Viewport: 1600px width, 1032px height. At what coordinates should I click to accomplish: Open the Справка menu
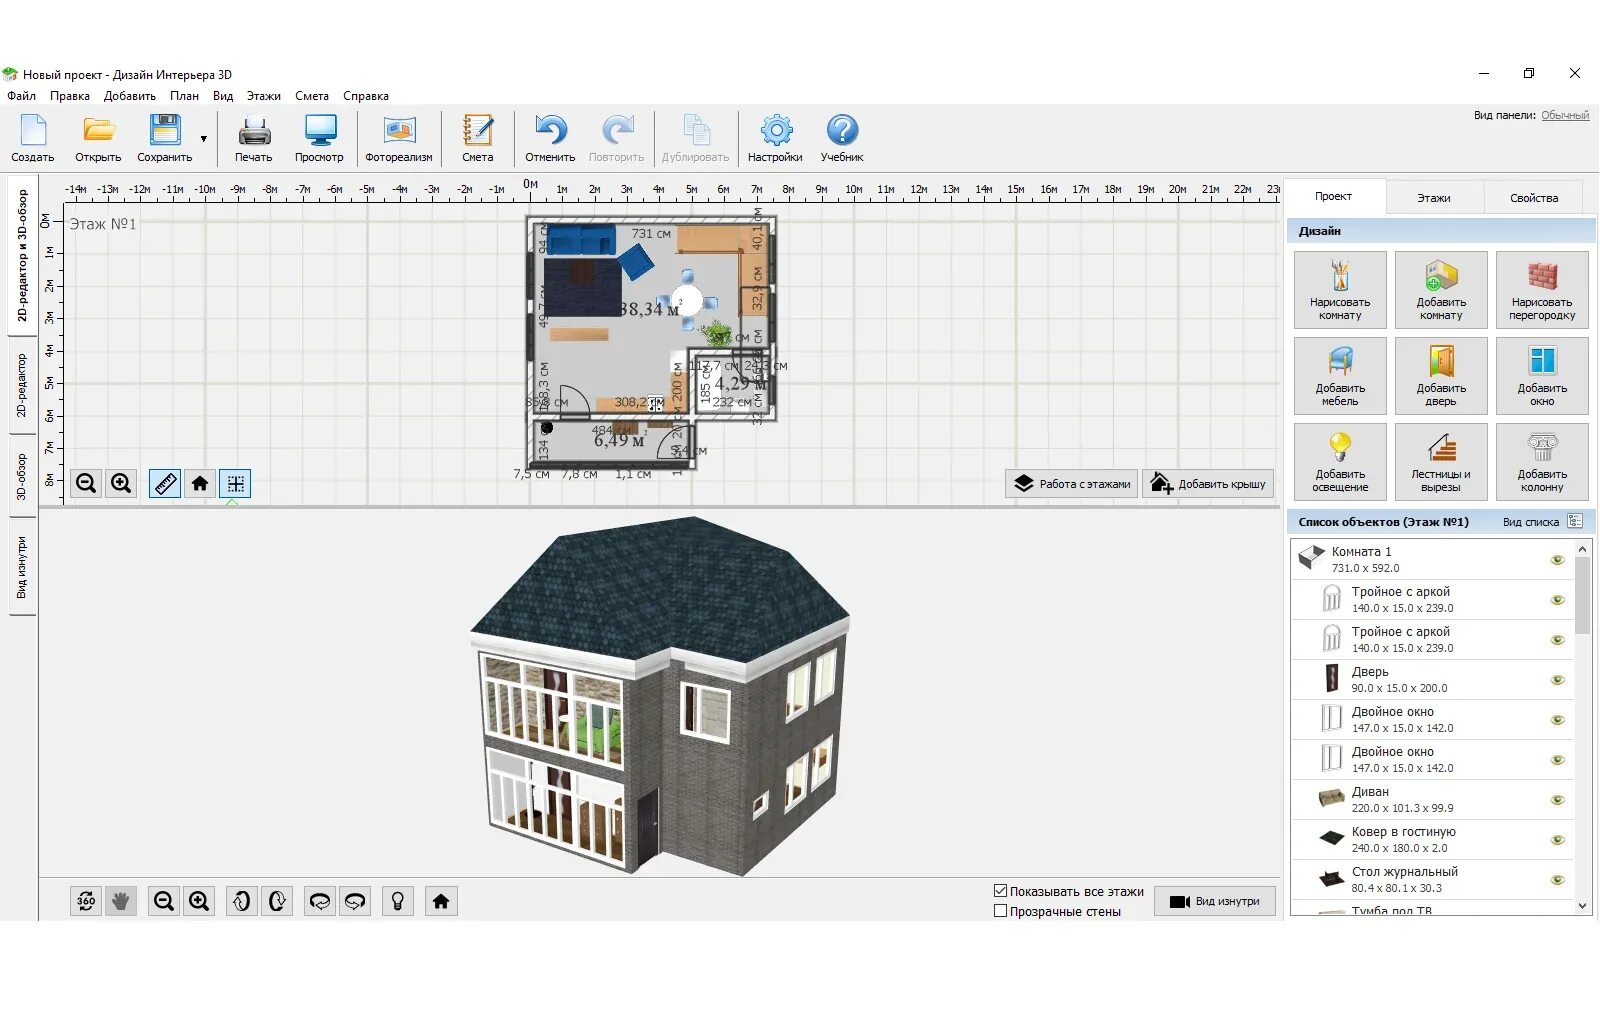coord(366,96)
